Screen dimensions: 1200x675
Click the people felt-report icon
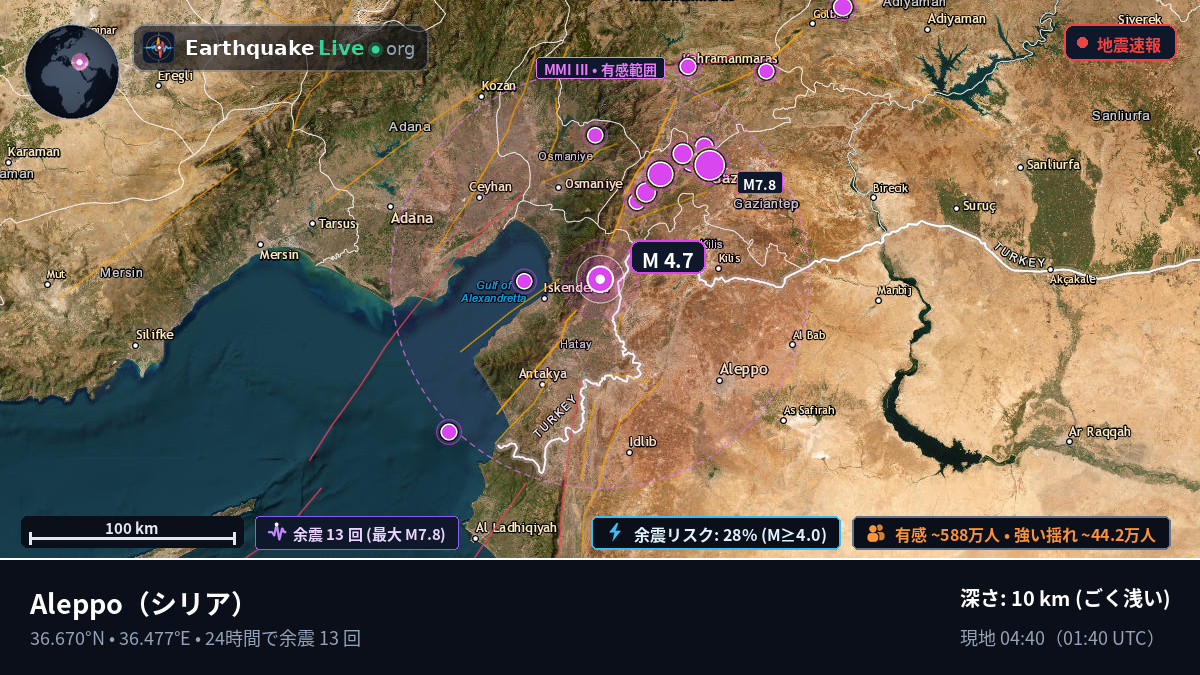(x=876, y=533)
